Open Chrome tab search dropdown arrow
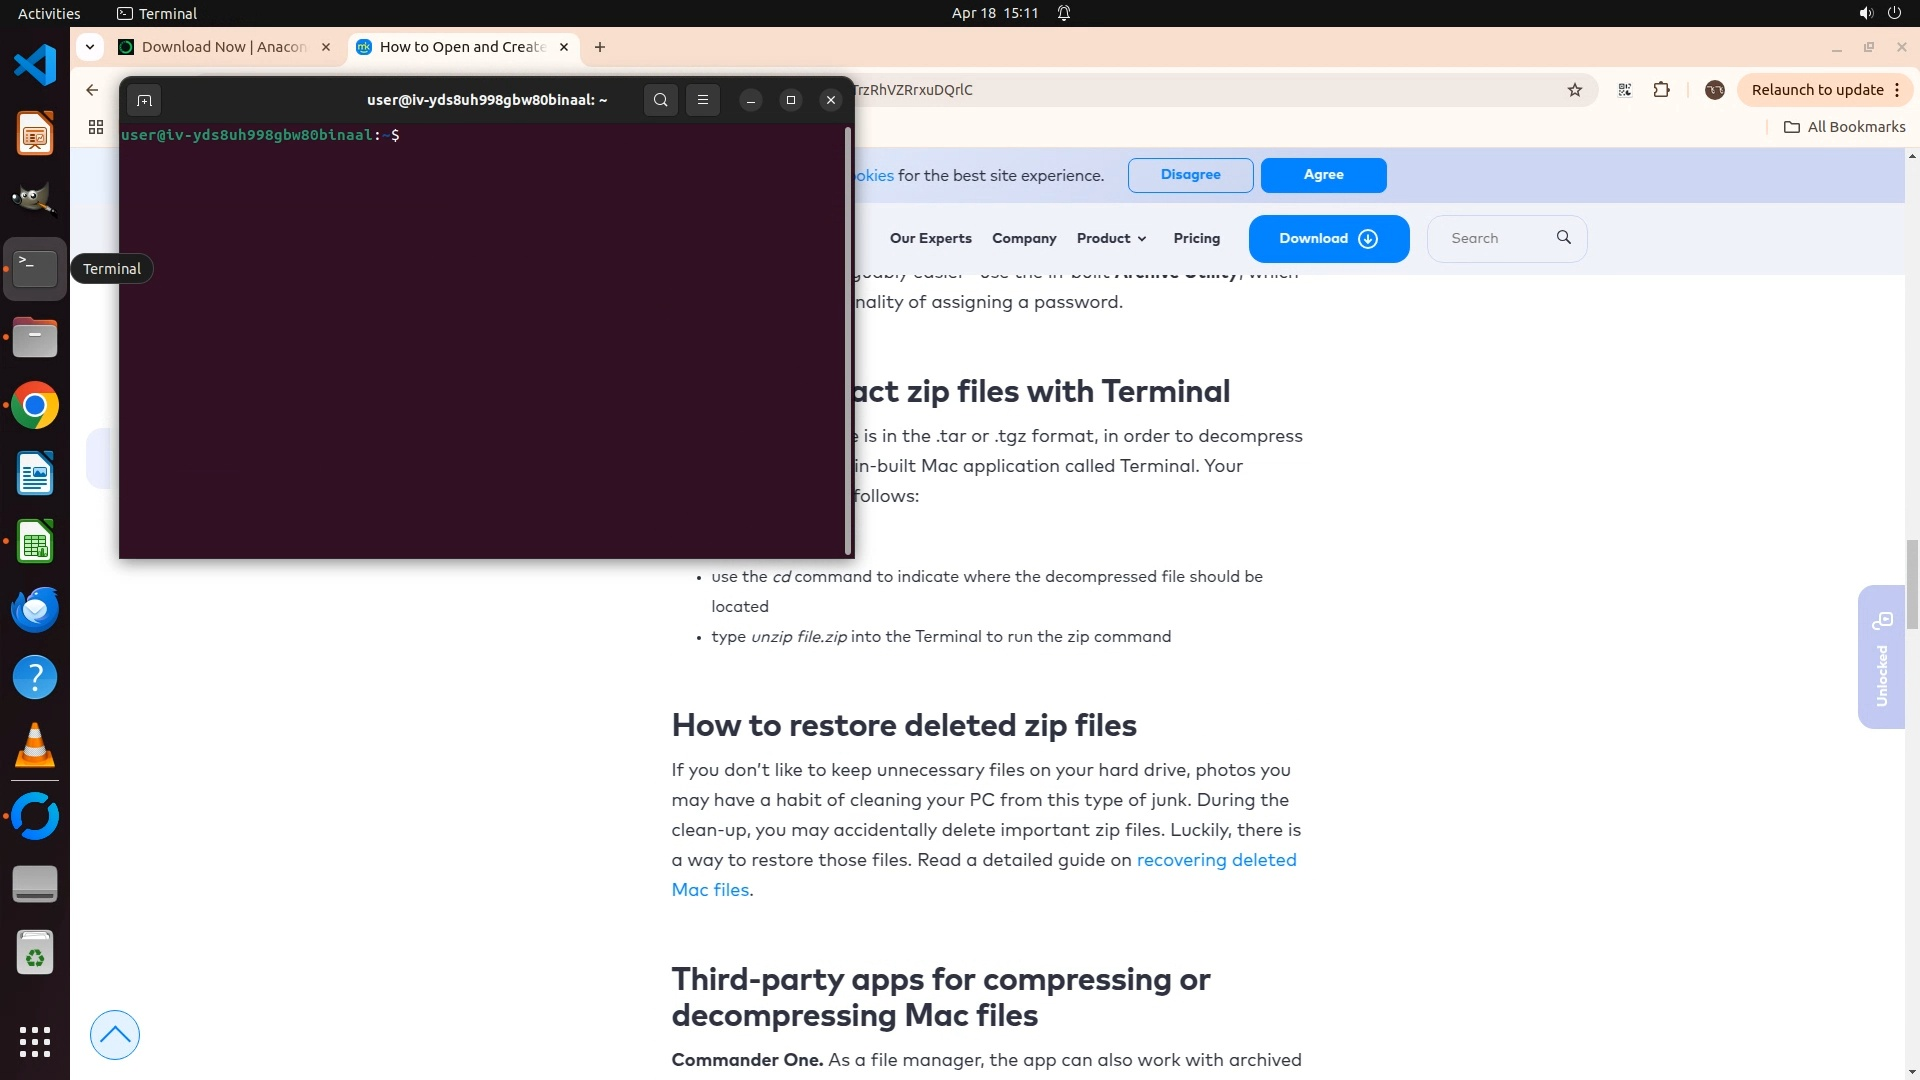 click(x=90, y=47)
